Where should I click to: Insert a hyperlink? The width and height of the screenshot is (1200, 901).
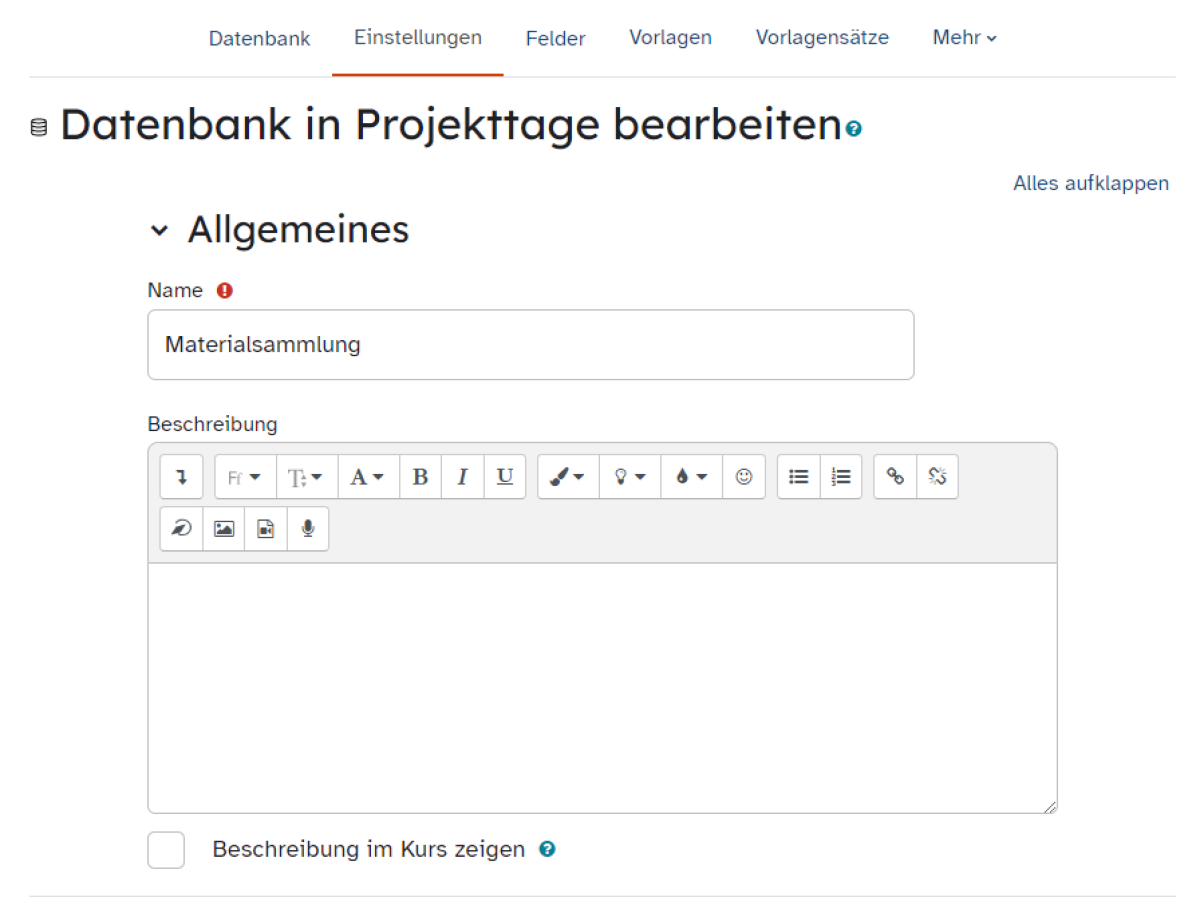click(894, 477)
